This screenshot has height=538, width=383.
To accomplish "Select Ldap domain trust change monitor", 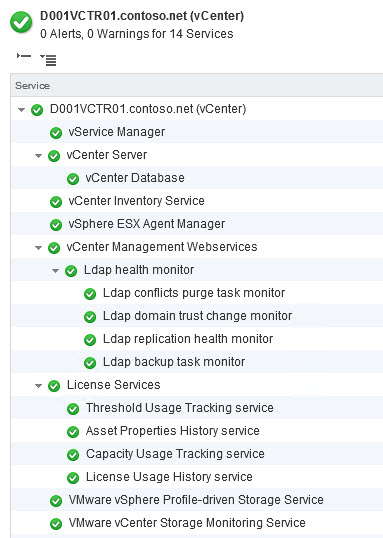I will click(x=197, y=316).
